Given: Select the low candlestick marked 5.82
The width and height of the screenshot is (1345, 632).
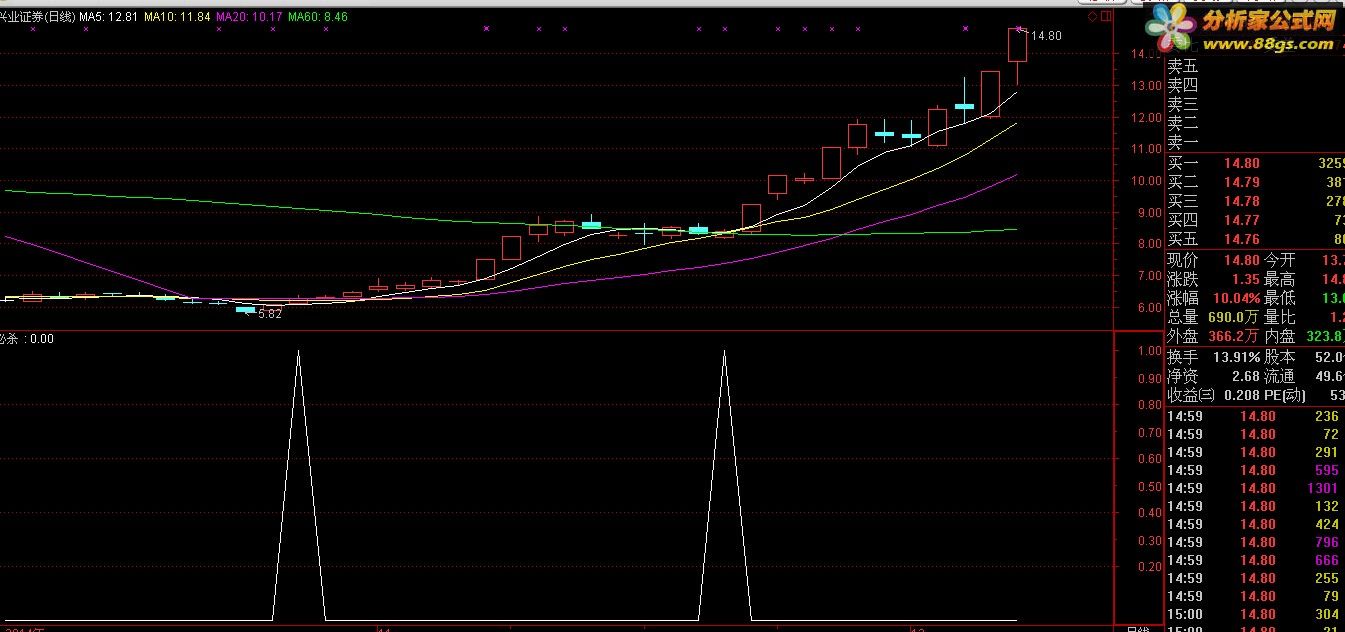Looking at the screenshot, I should (x=245, y=310).
